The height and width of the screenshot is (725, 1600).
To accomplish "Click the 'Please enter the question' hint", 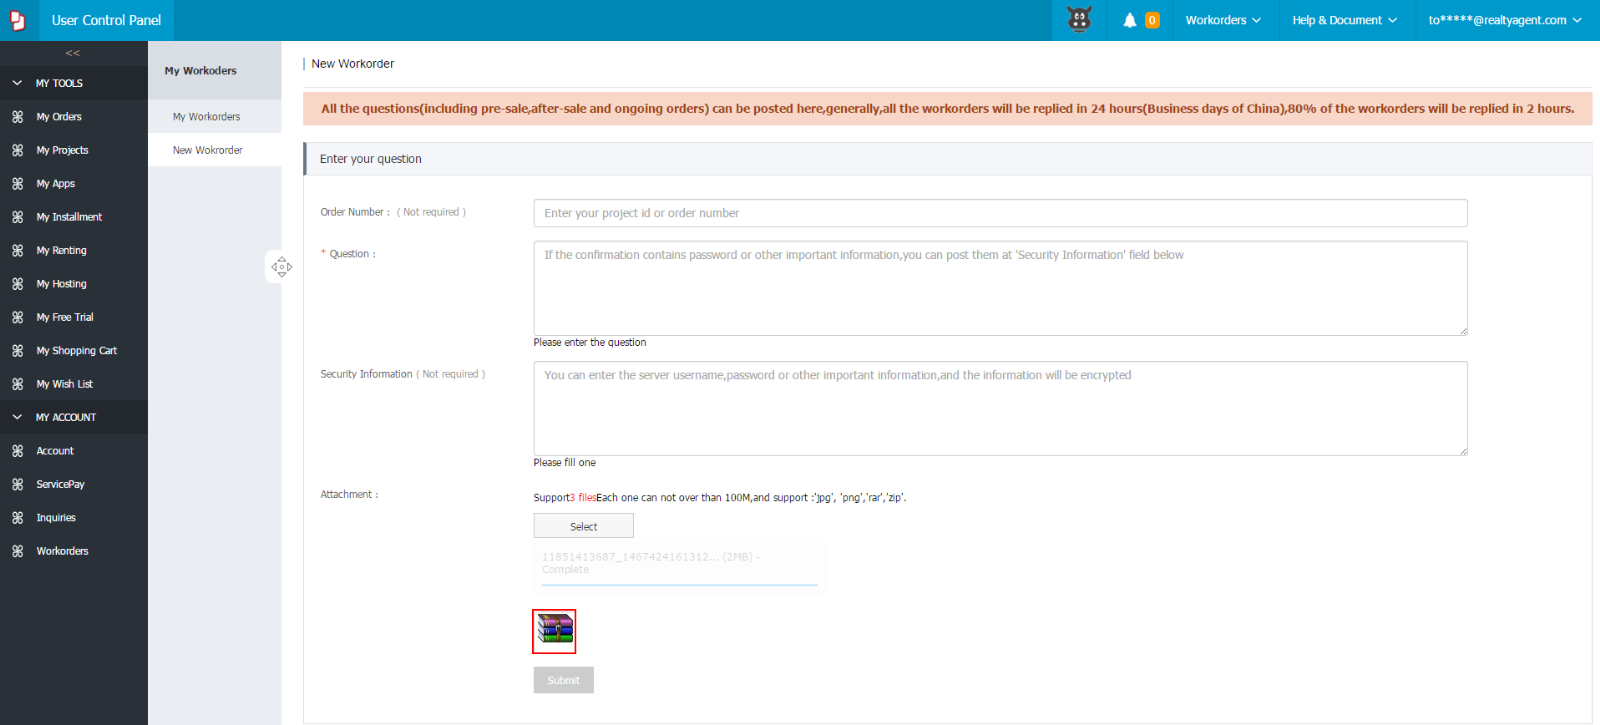I will [590, 343].
